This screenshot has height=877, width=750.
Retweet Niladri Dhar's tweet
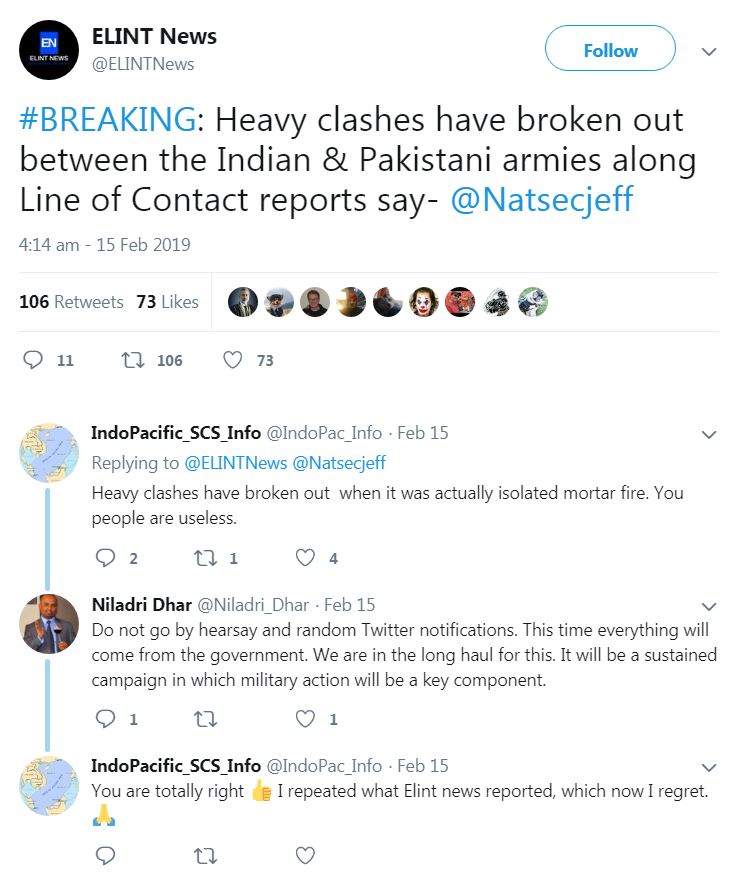click(206, 718)
